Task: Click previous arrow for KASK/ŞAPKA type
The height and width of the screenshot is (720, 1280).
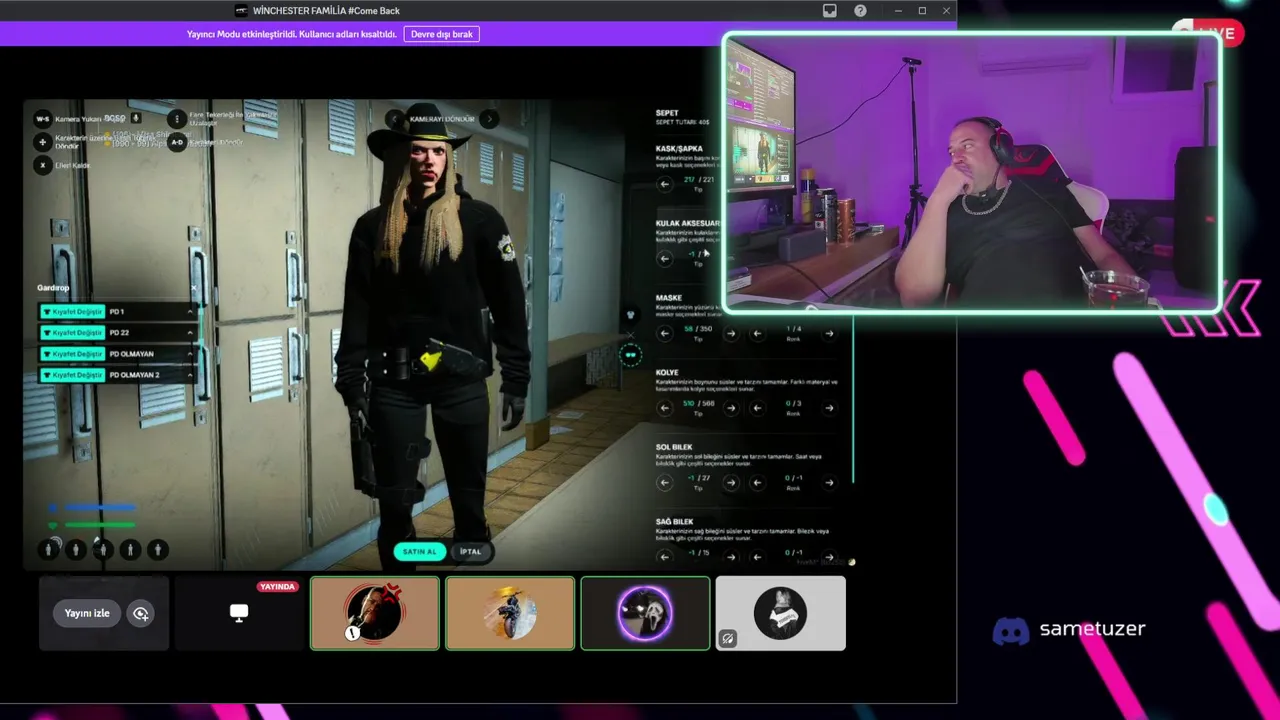Action: (664, 184)
